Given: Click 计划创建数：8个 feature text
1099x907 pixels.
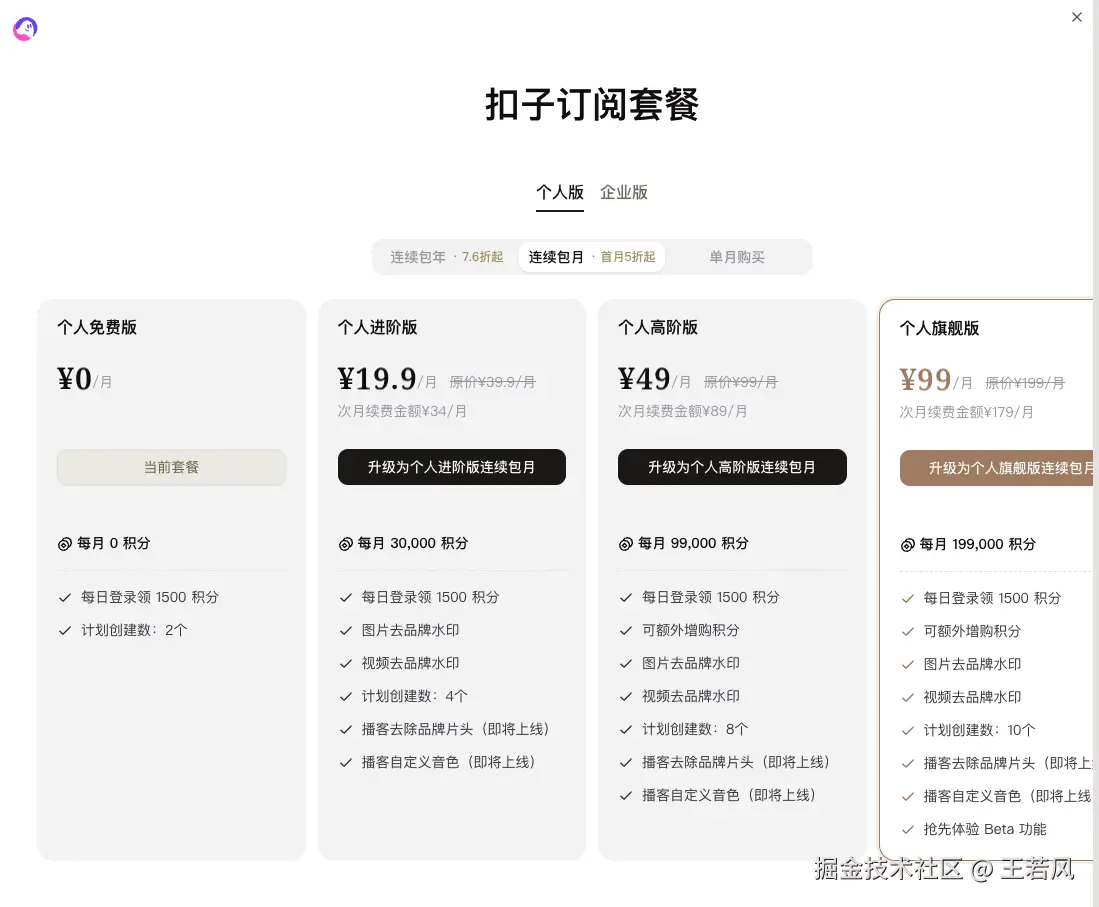Looking at the screenshot, I should tap(695, 729).
